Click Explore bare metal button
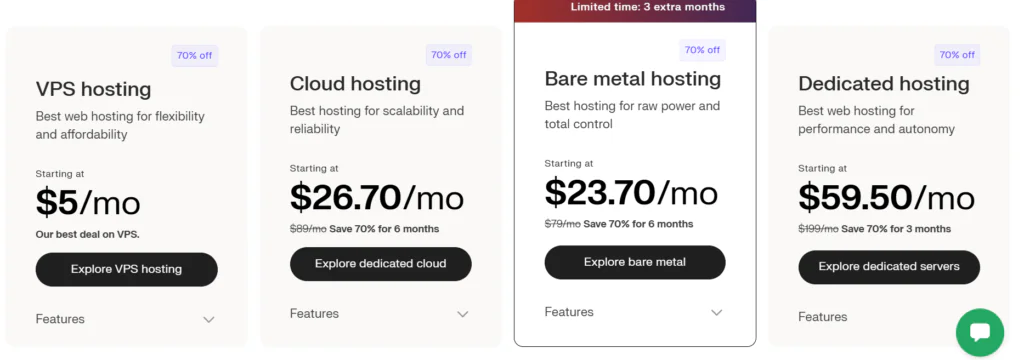The image size is (1024, 360). pos(635,262)
